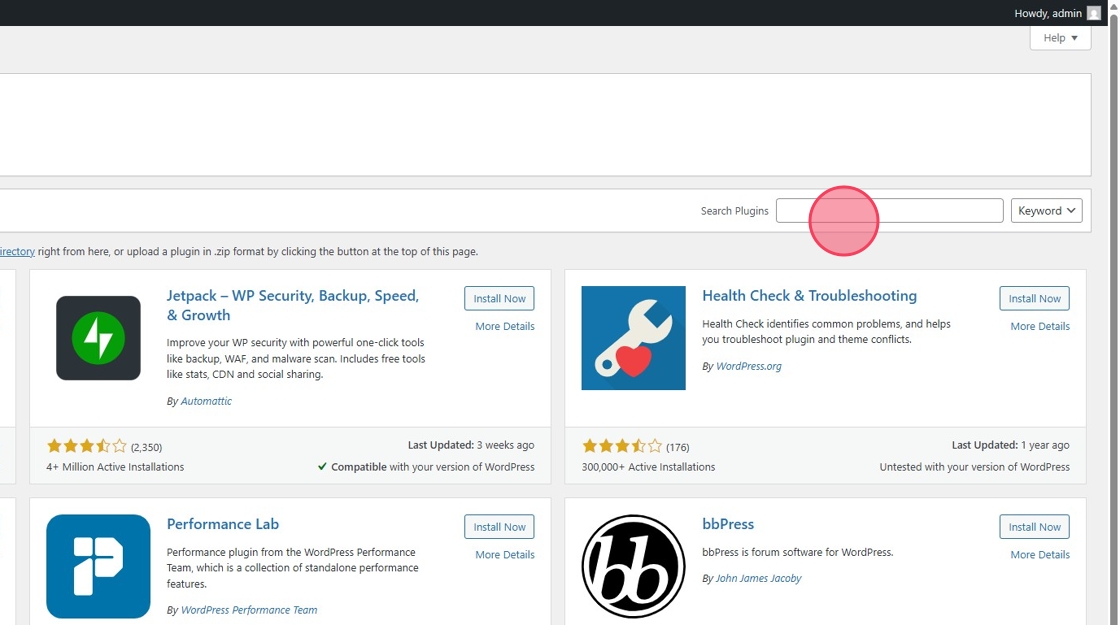The width and height of the screenshot is (1120, 625).
Task: Expand the Help dropdown tab
Action: (1060, 38)
